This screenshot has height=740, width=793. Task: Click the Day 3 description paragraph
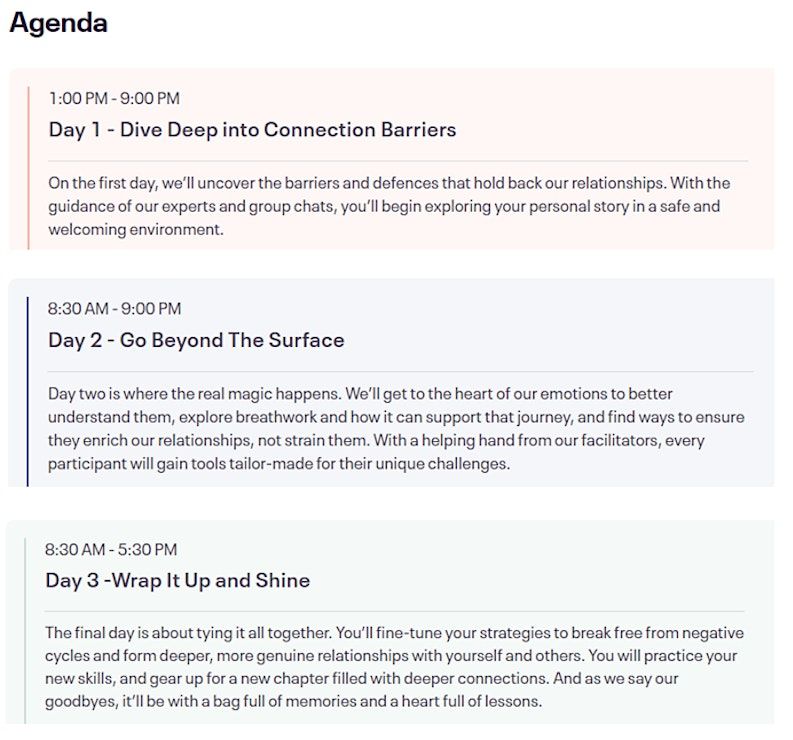coord(394,667)
